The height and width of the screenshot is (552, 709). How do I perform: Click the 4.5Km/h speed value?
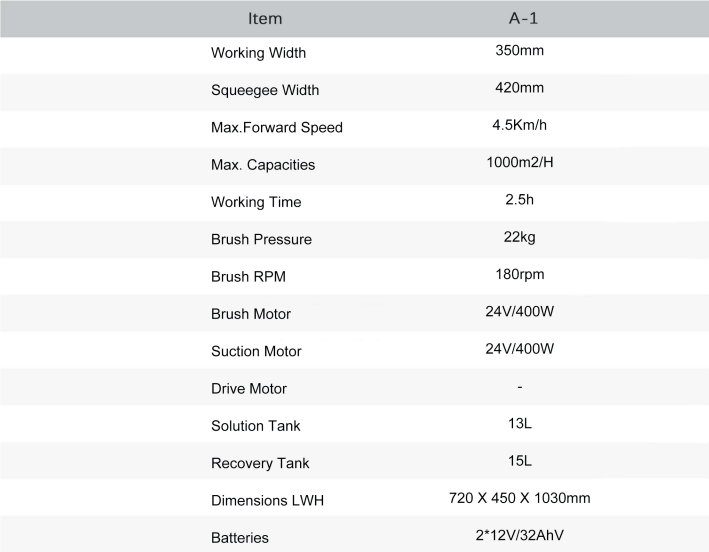[x=519, y=126]
